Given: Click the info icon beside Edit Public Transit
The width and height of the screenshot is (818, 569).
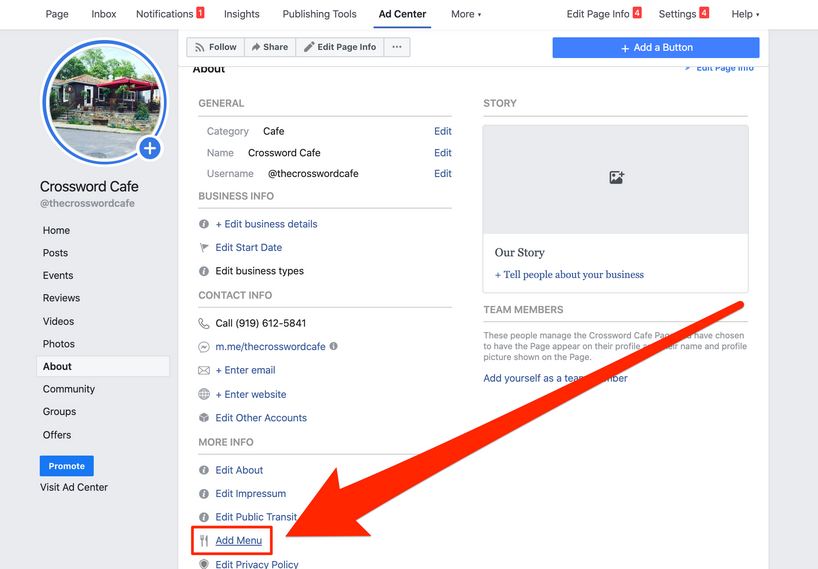Looking at the screenshot, I should point(203,517).
